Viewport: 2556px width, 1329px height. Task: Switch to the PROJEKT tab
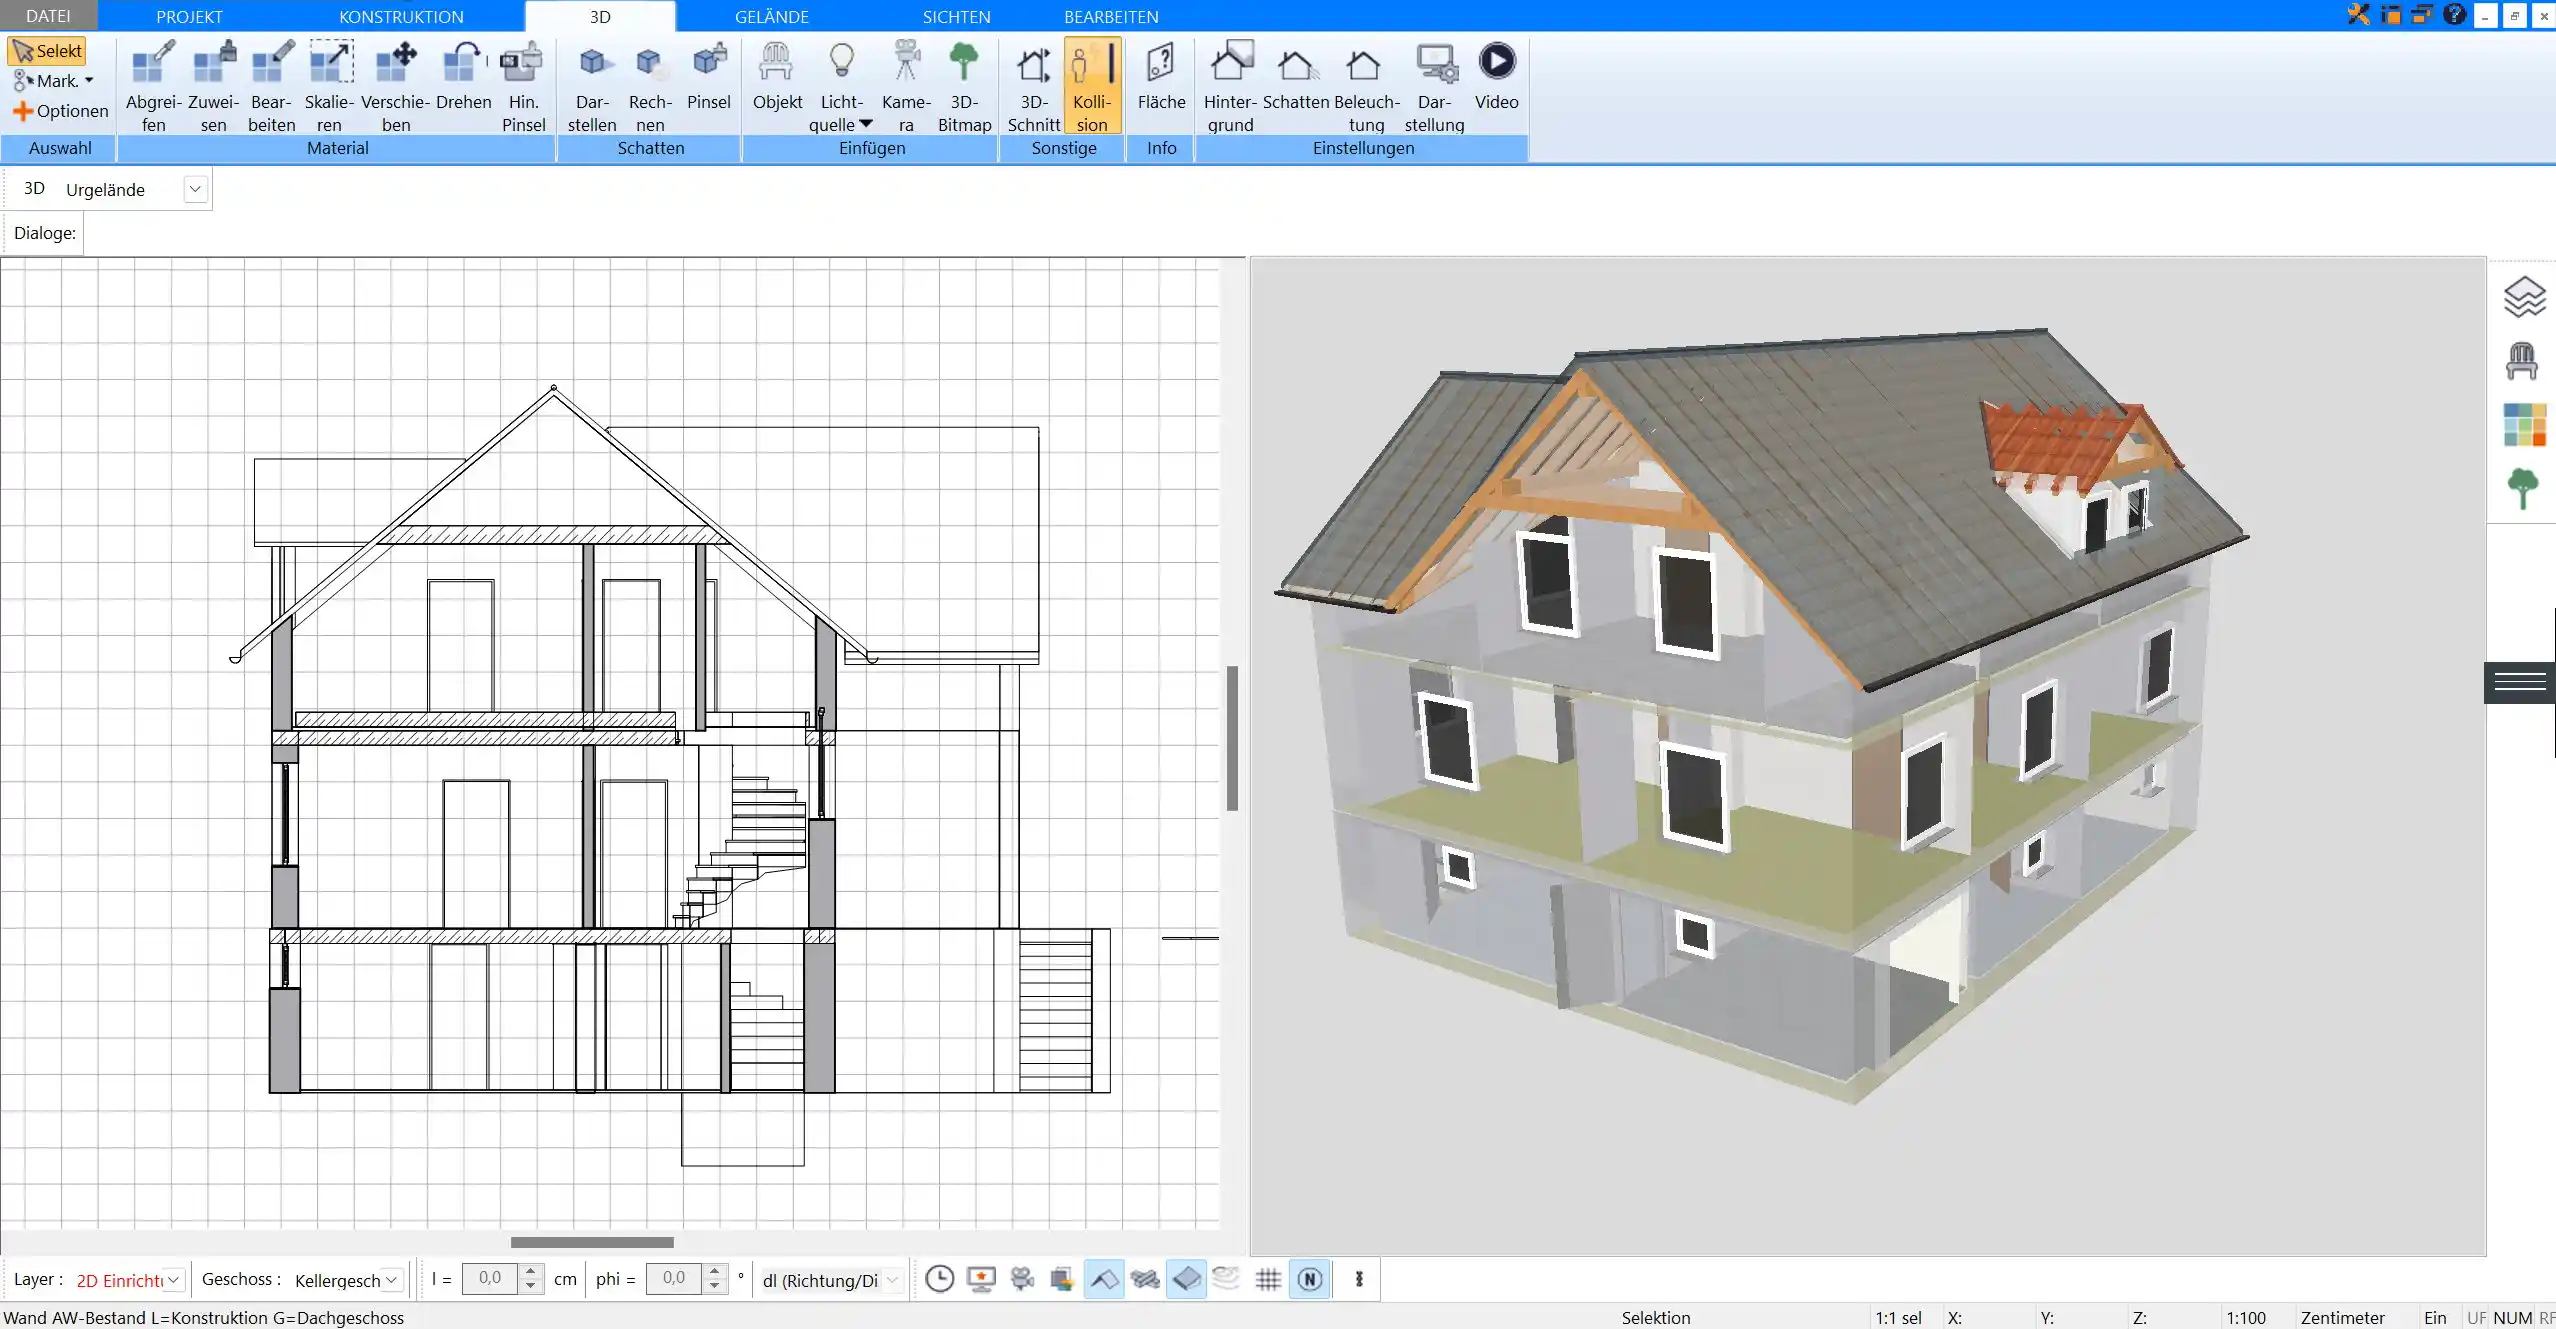pyautogui.click(x=189, y=16)
